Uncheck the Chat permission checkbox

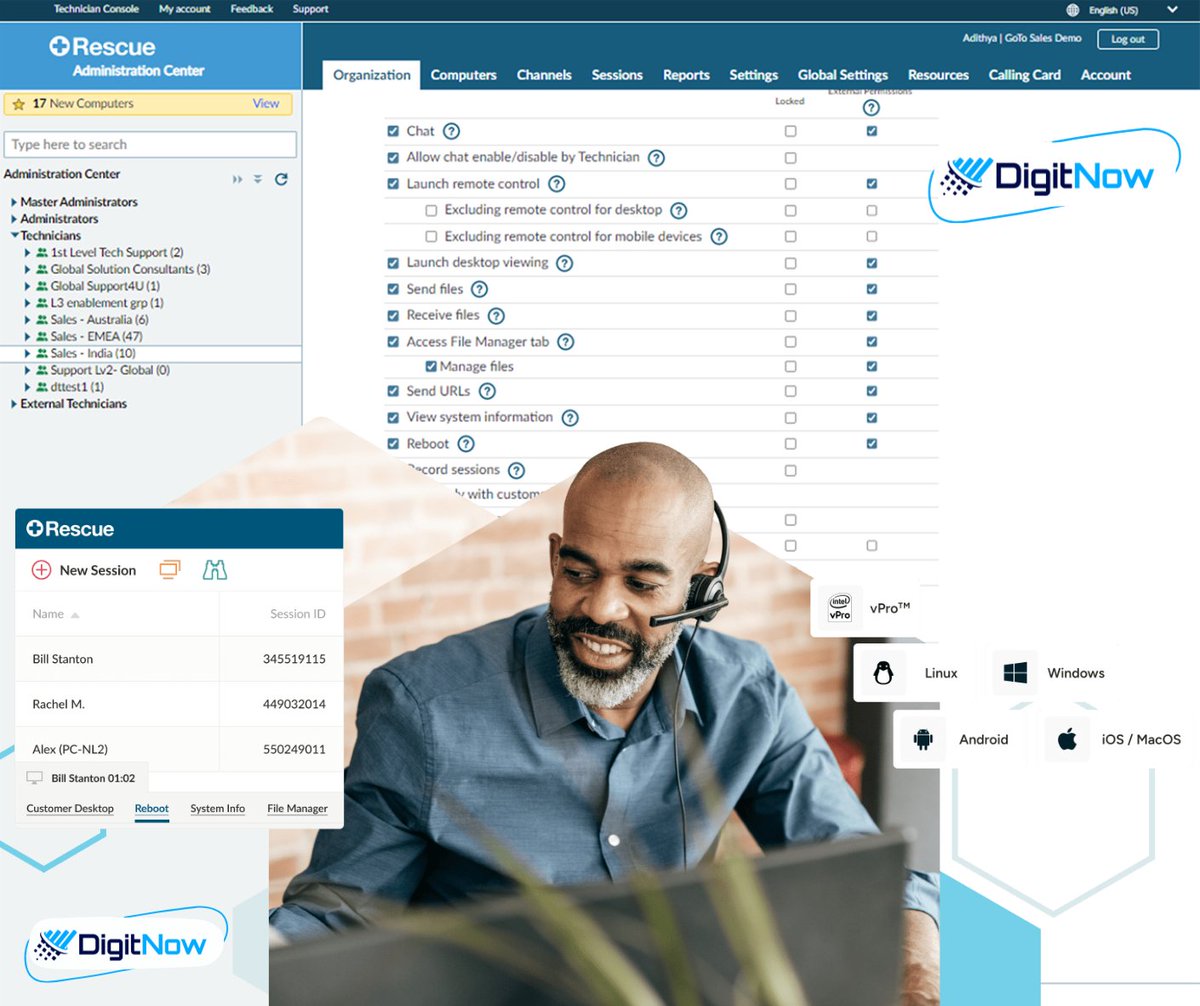pyautogui.click(x=392, y=131)
